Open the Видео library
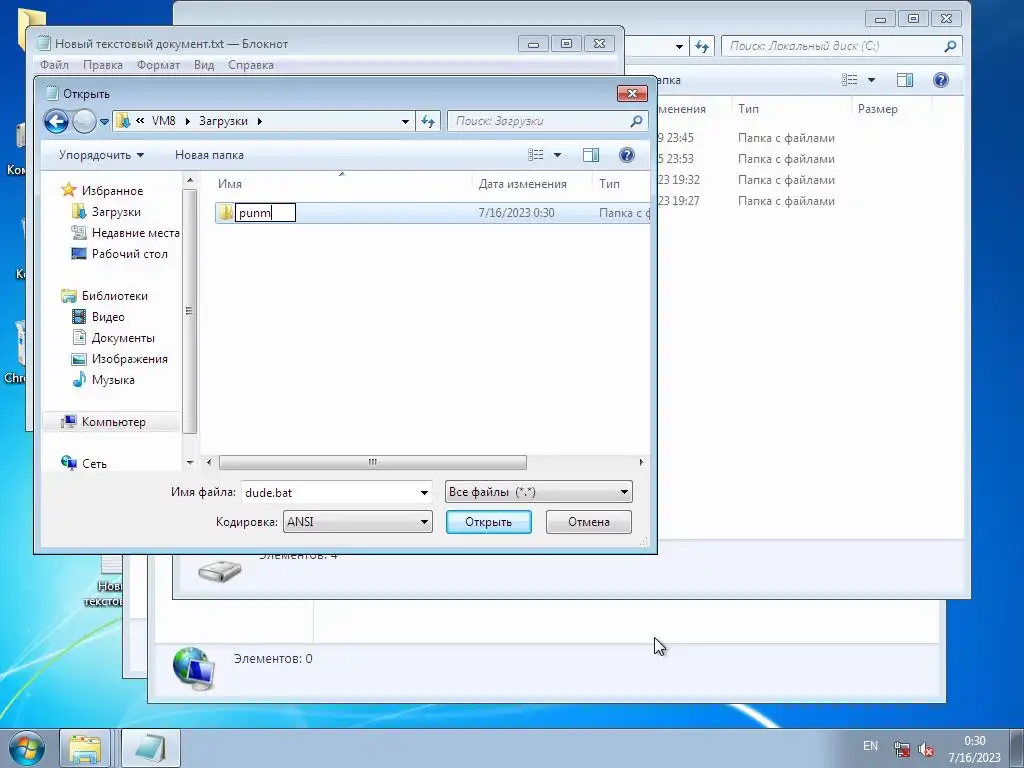This screenshot has height=768, width=1024. coord(108,317)
